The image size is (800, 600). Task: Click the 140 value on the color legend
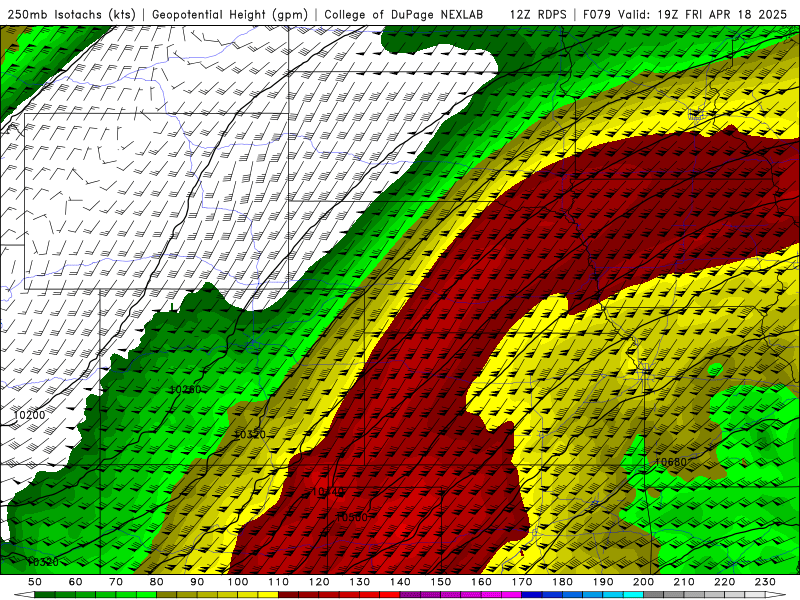pos(401,582)
